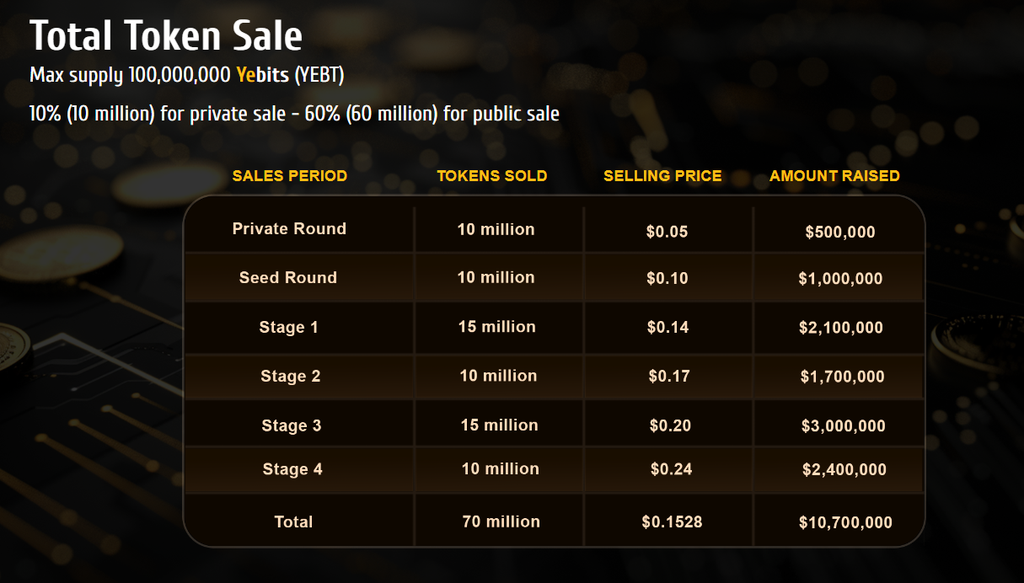This screenshot has height=583, width=1024.
Task: Select the Stage 1 row label
Action: [289, 327]
